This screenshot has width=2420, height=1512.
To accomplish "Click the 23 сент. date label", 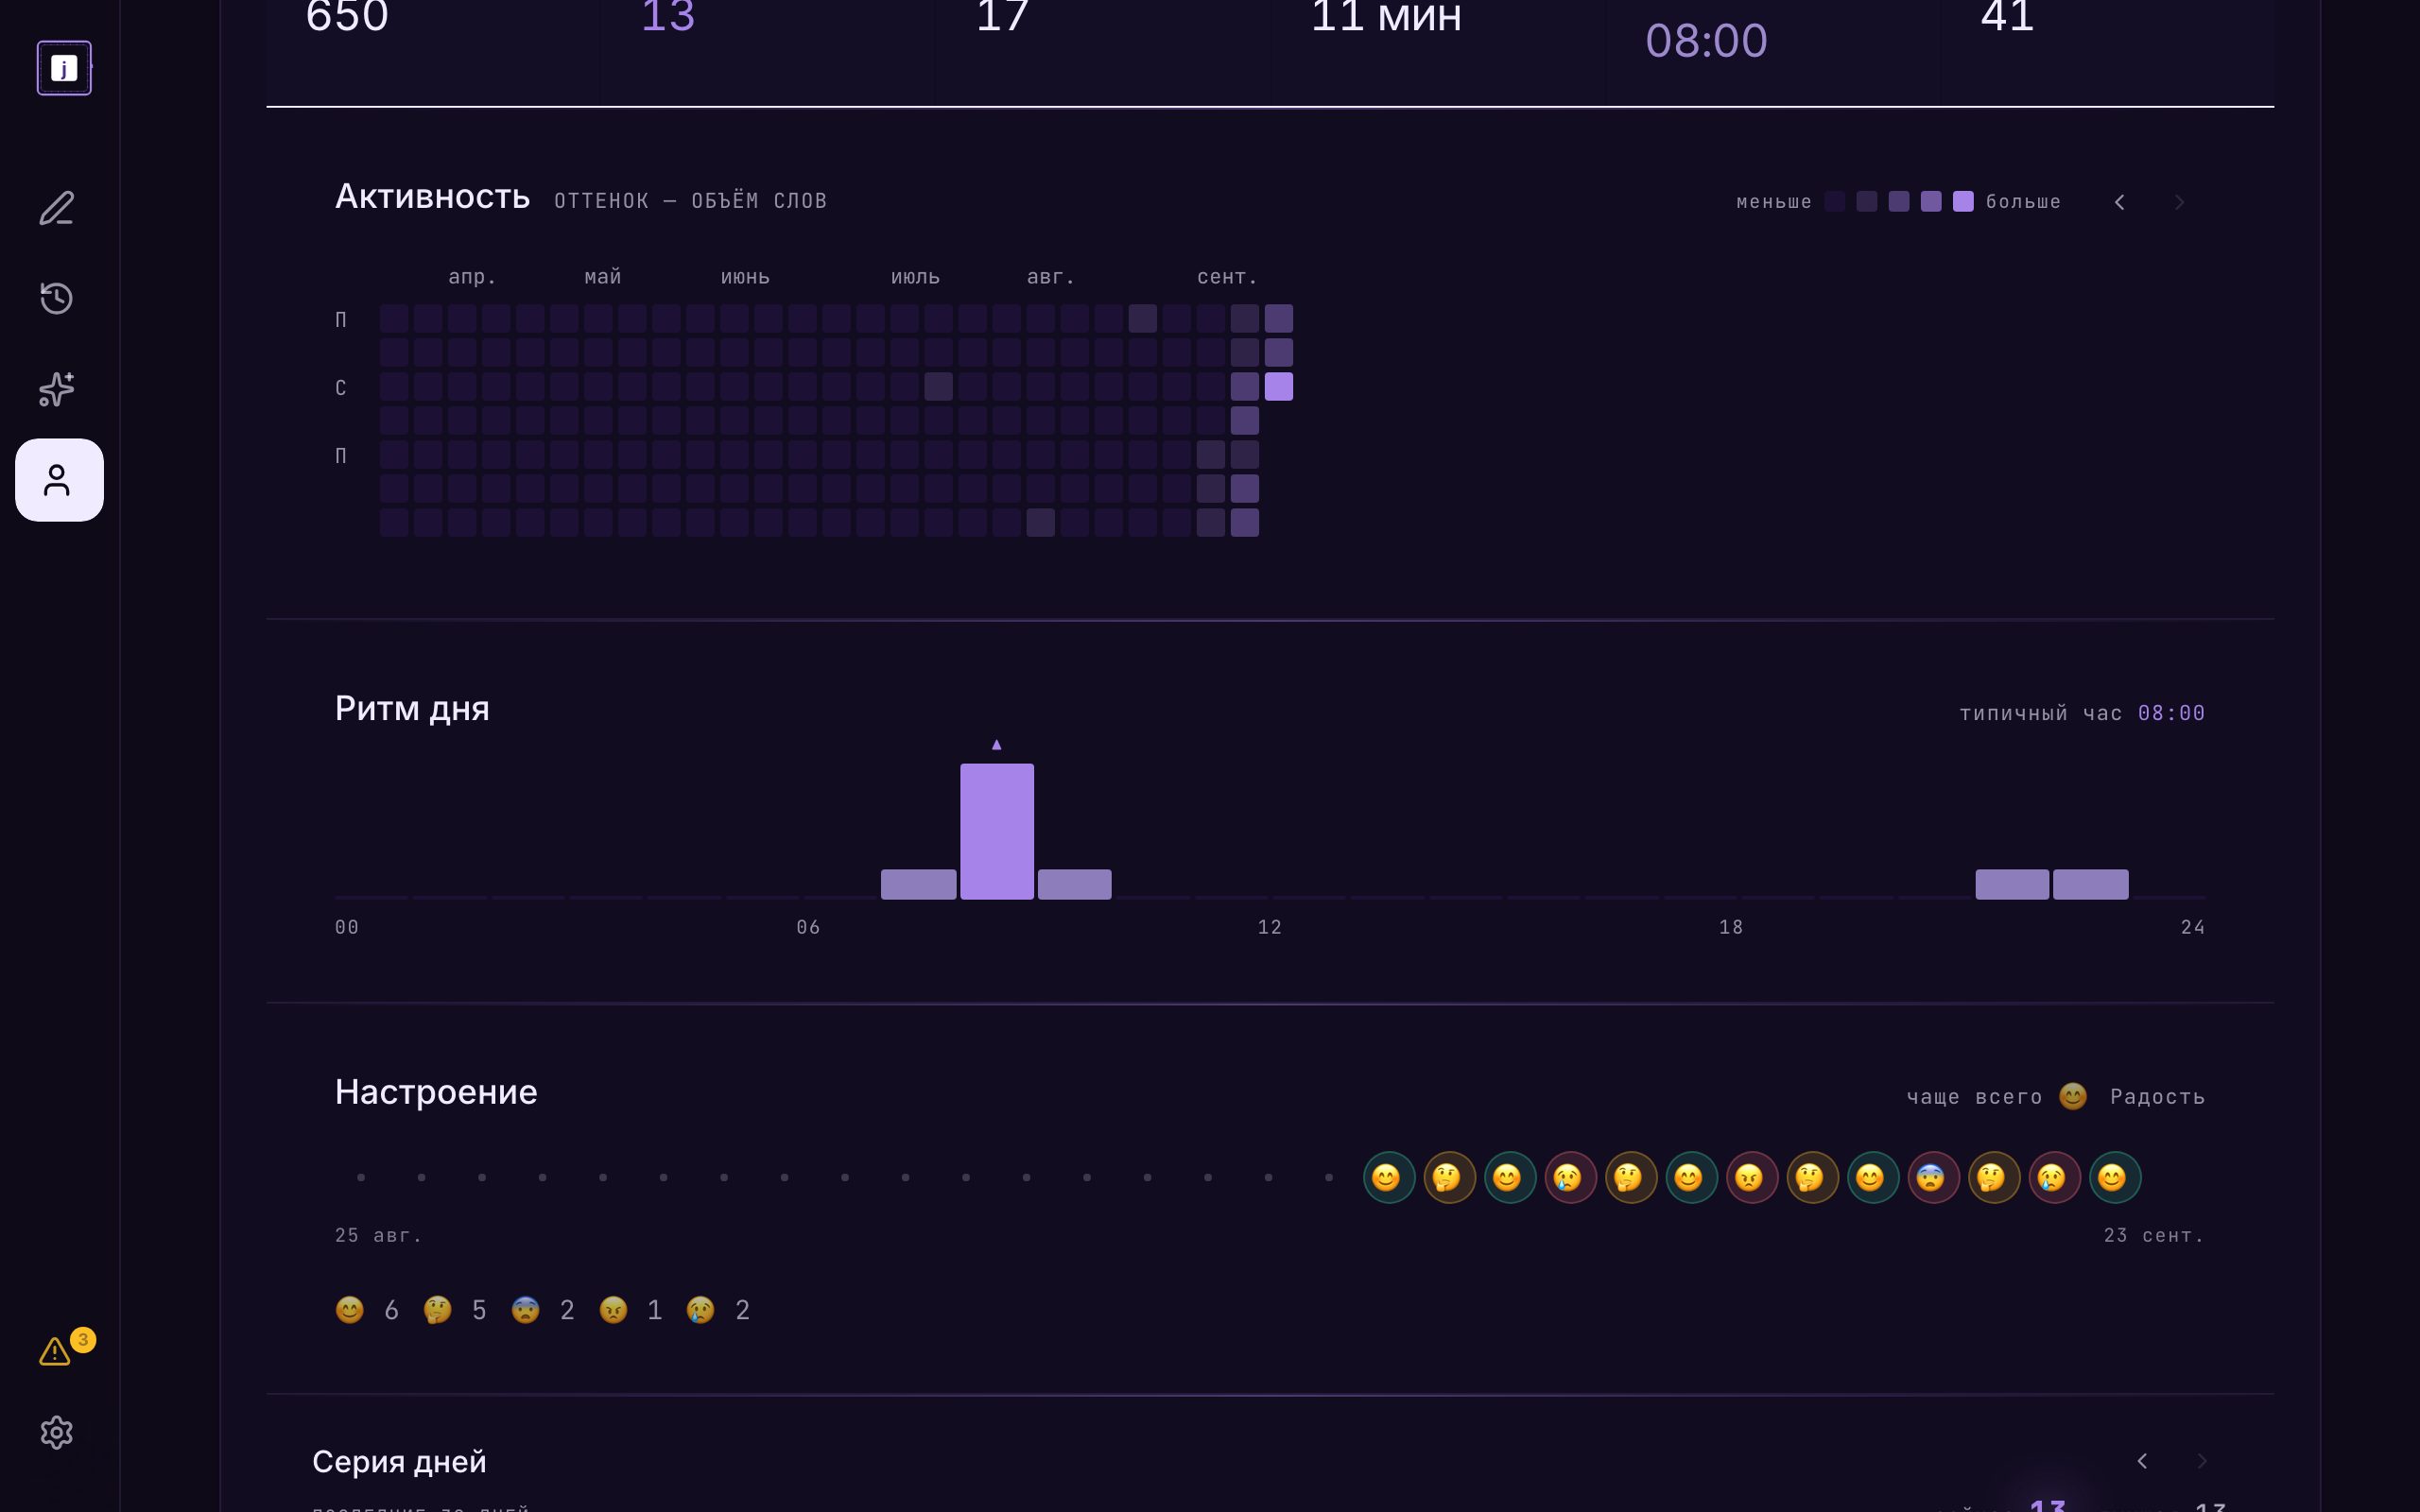I will coord(2154,1236).
